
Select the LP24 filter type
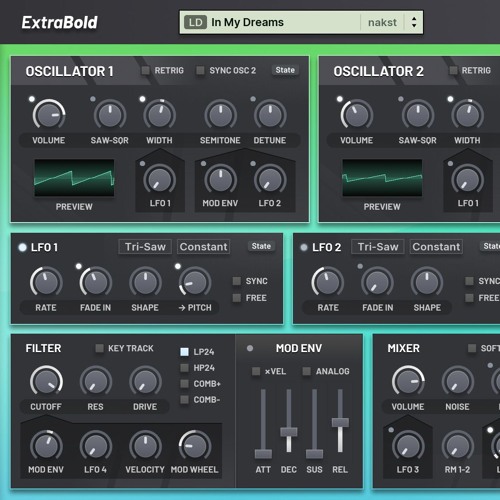pos(184,352)
